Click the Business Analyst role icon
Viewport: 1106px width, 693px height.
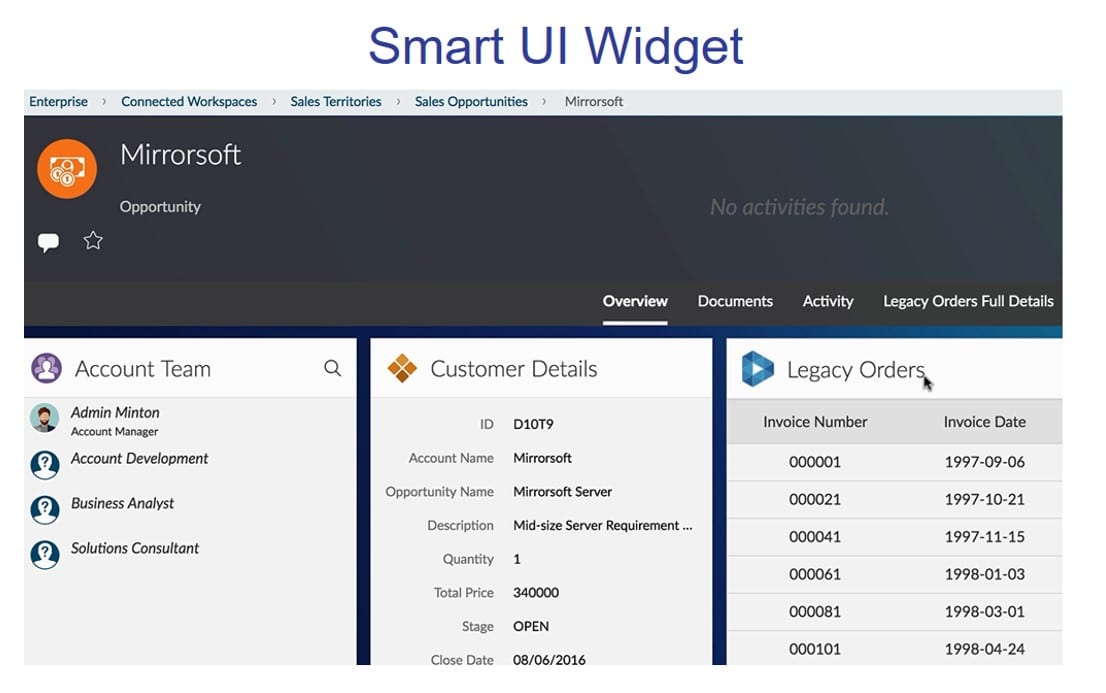tap(44, 509)
